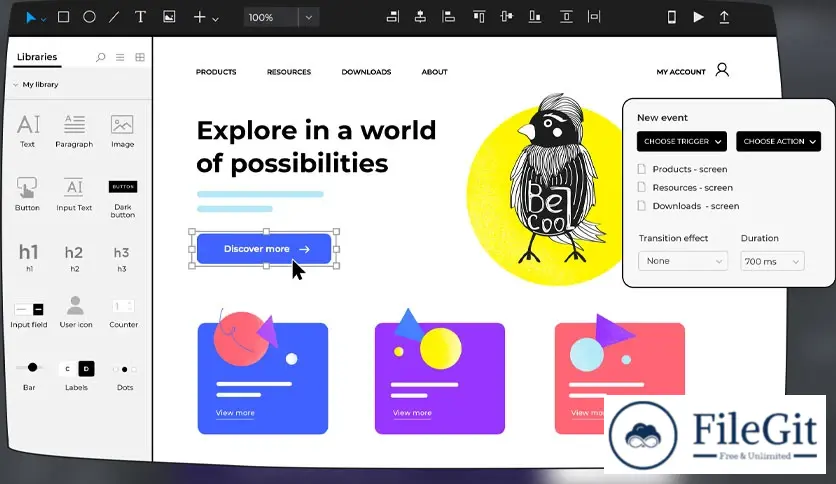This screenshot has height=484, width=836.
Task: Align selection horizontal centers
Action: click(420, 17)
